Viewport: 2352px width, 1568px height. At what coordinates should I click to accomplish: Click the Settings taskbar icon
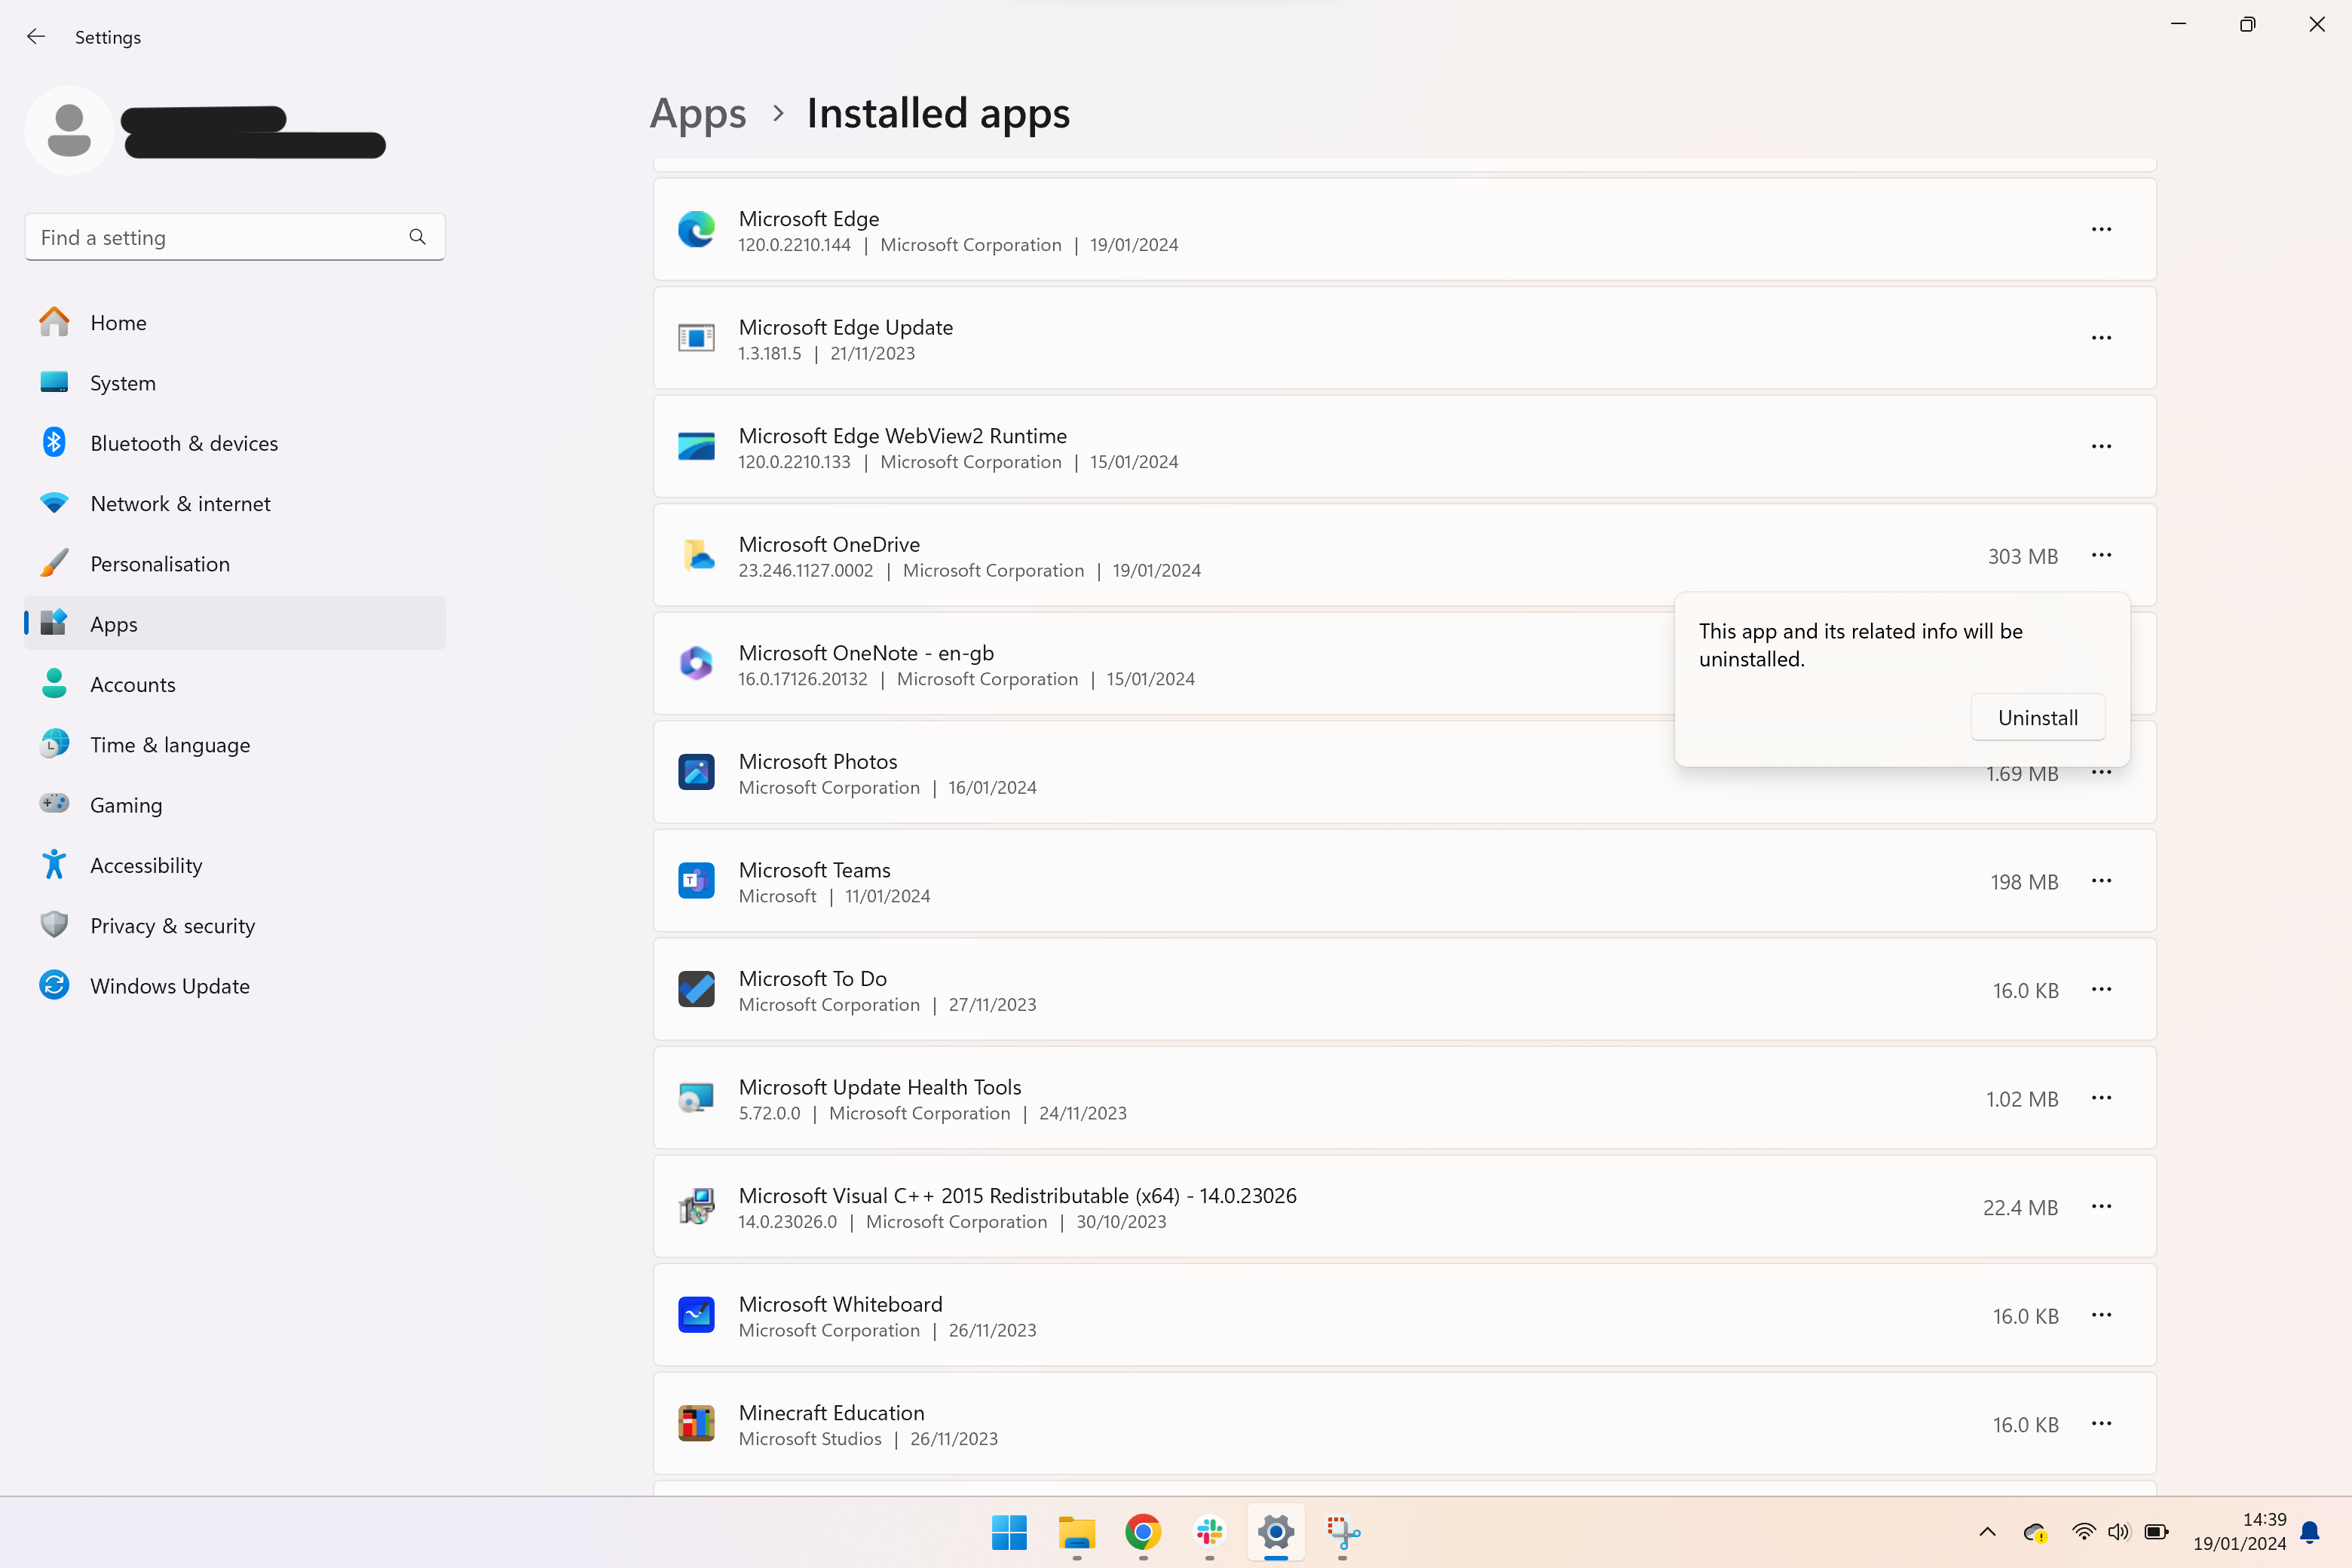tap(1276, 1532)
